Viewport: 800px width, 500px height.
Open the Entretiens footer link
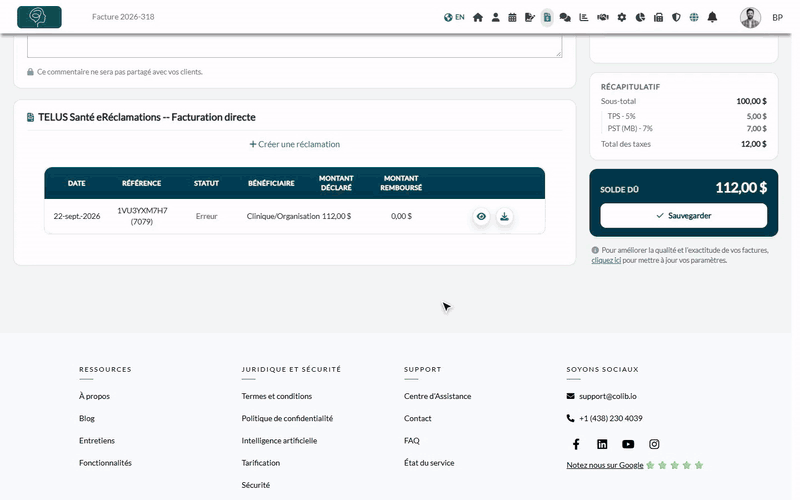tap(97, 441)
